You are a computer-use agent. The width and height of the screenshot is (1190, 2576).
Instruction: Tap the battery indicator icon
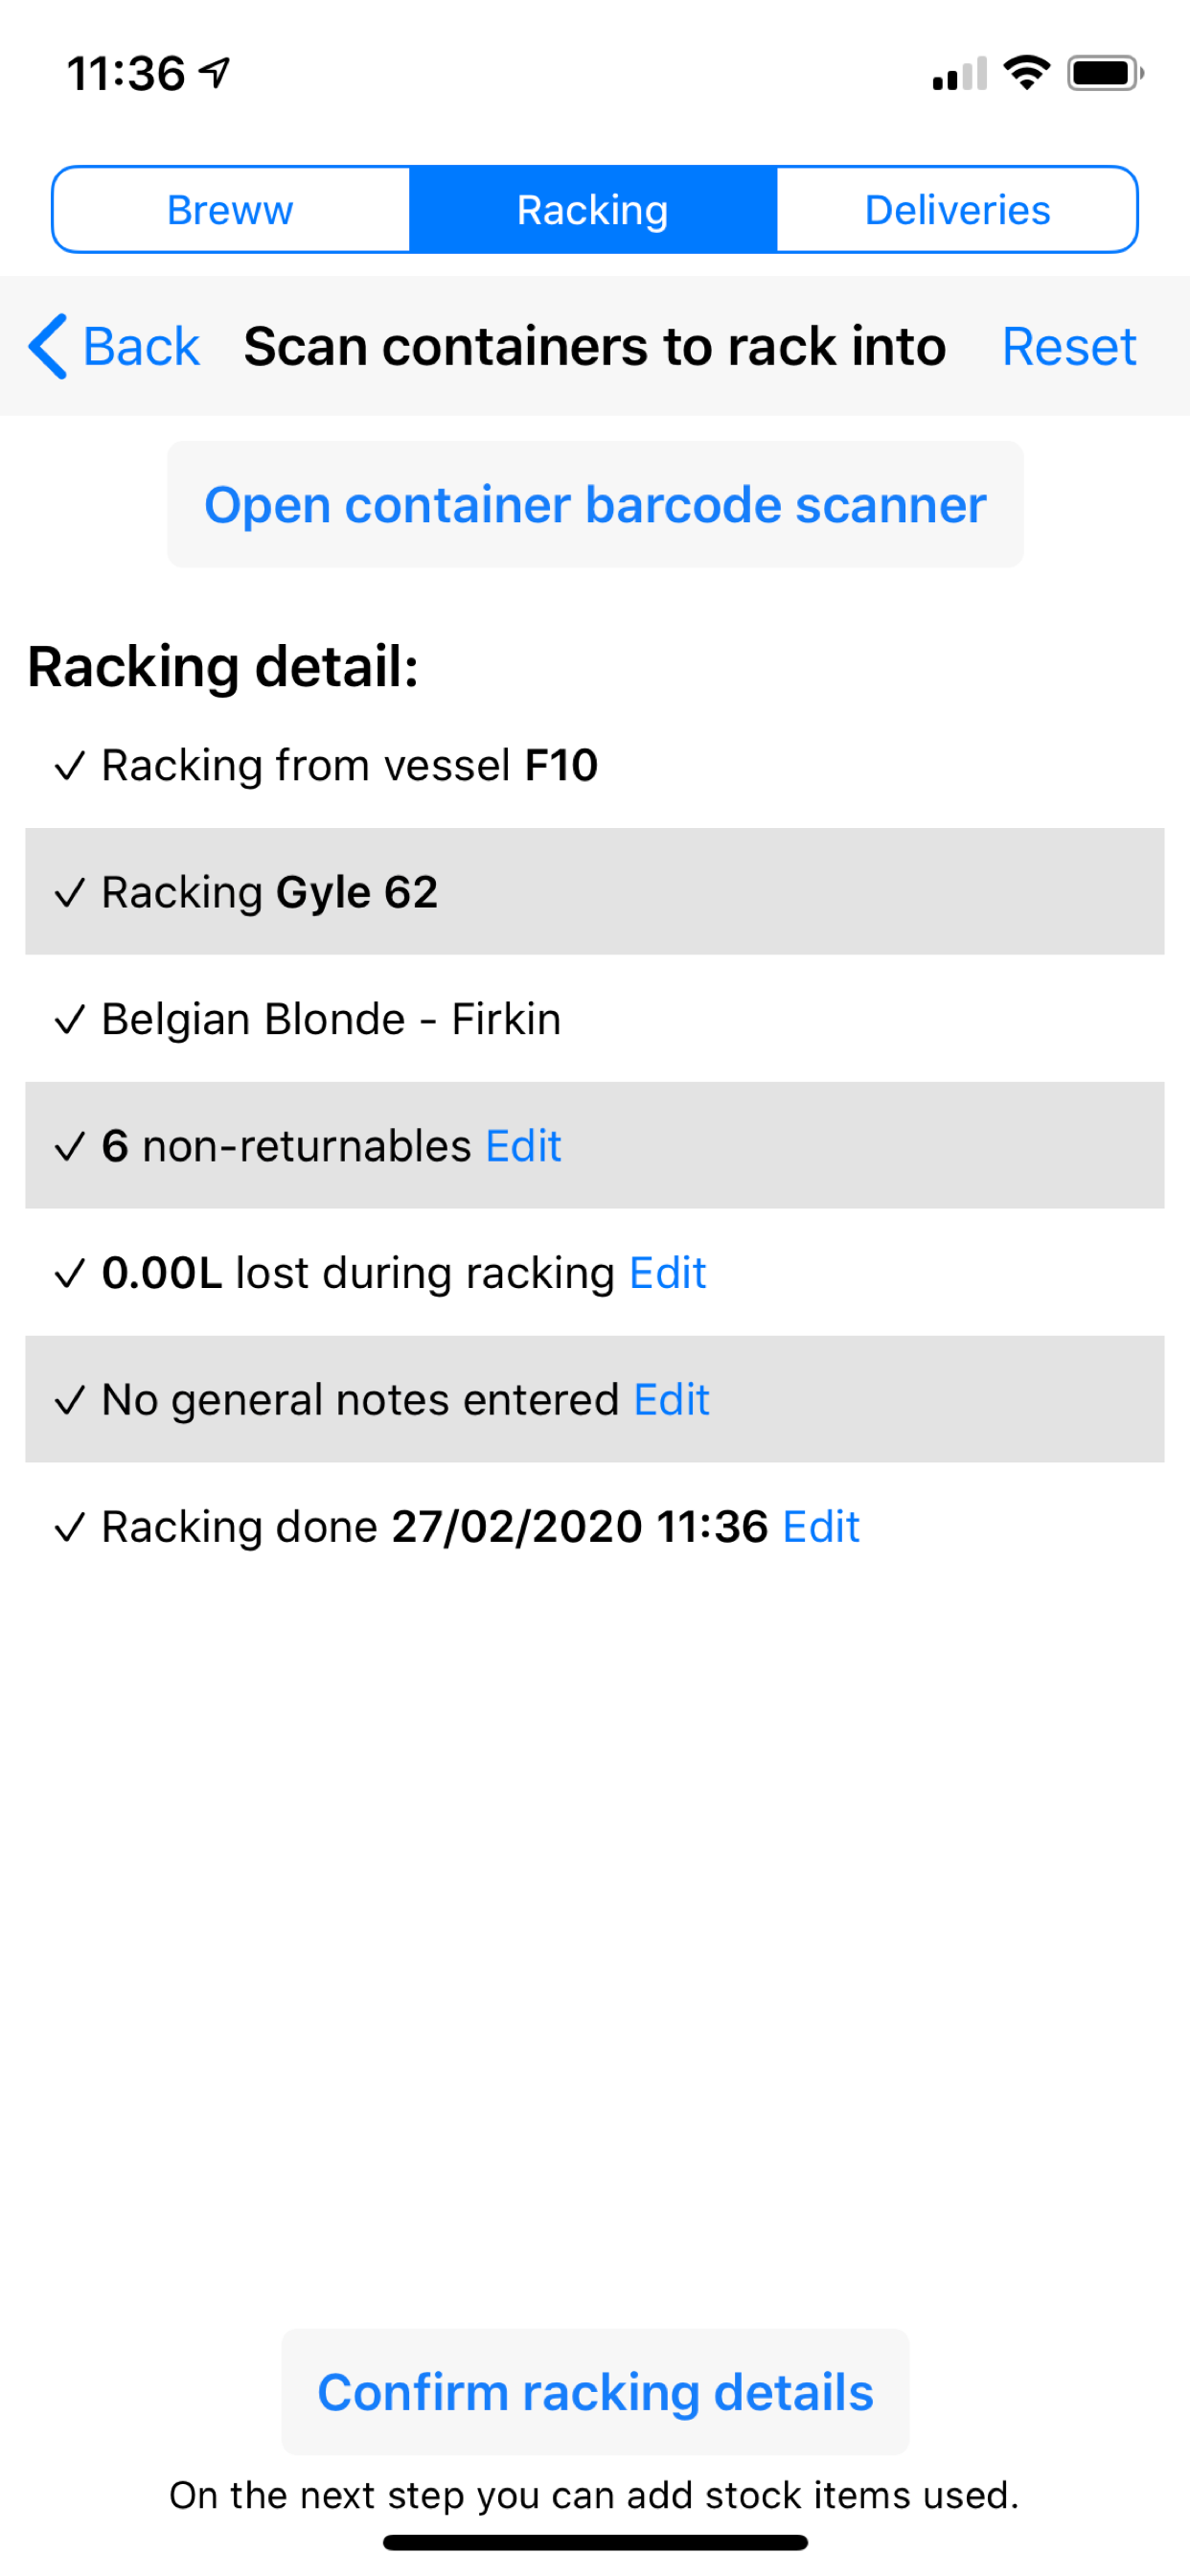click(x=1105, y=73)
